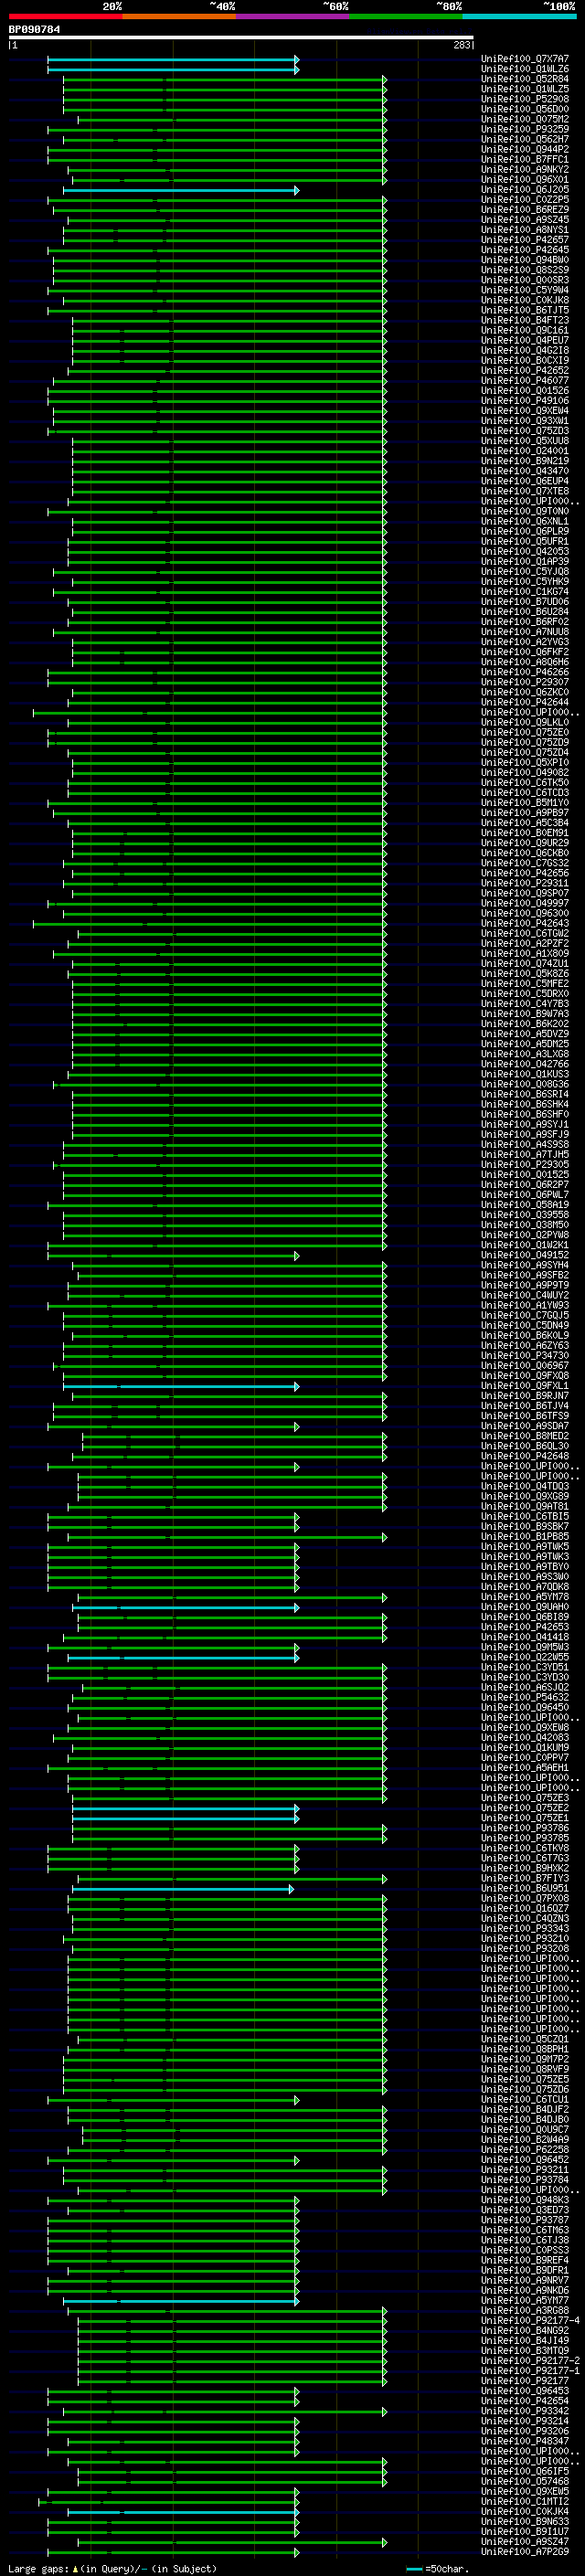Click hit label UniRef100_Q8S2S9

click(x=525, y=270)
